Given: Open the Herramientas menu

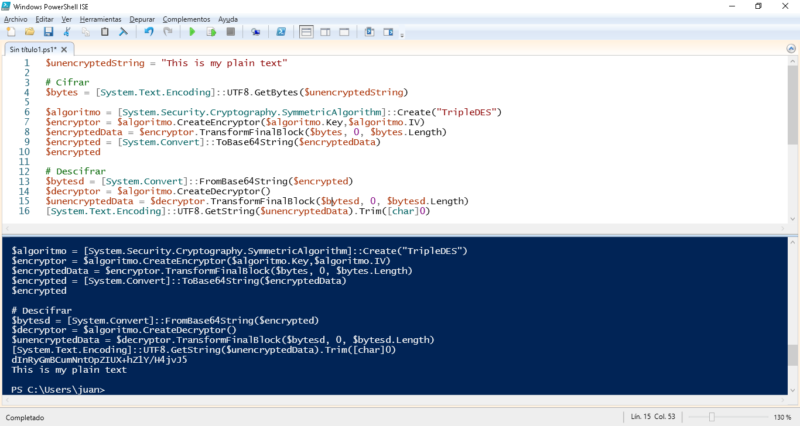Looking at the screenshot, I should pos(101,19).
